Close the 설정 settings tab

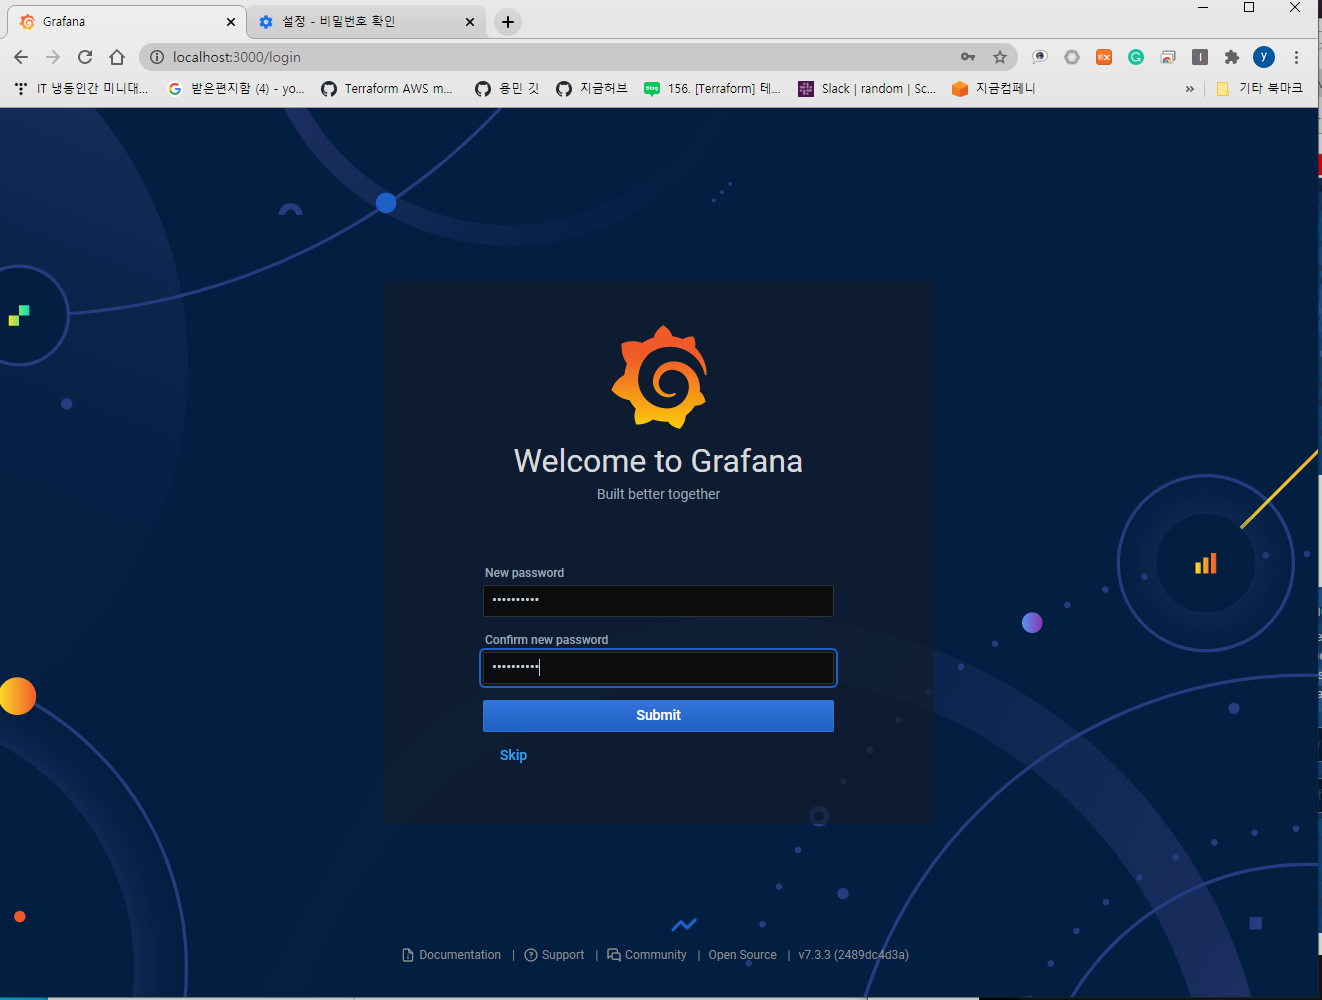coord(470,22)
